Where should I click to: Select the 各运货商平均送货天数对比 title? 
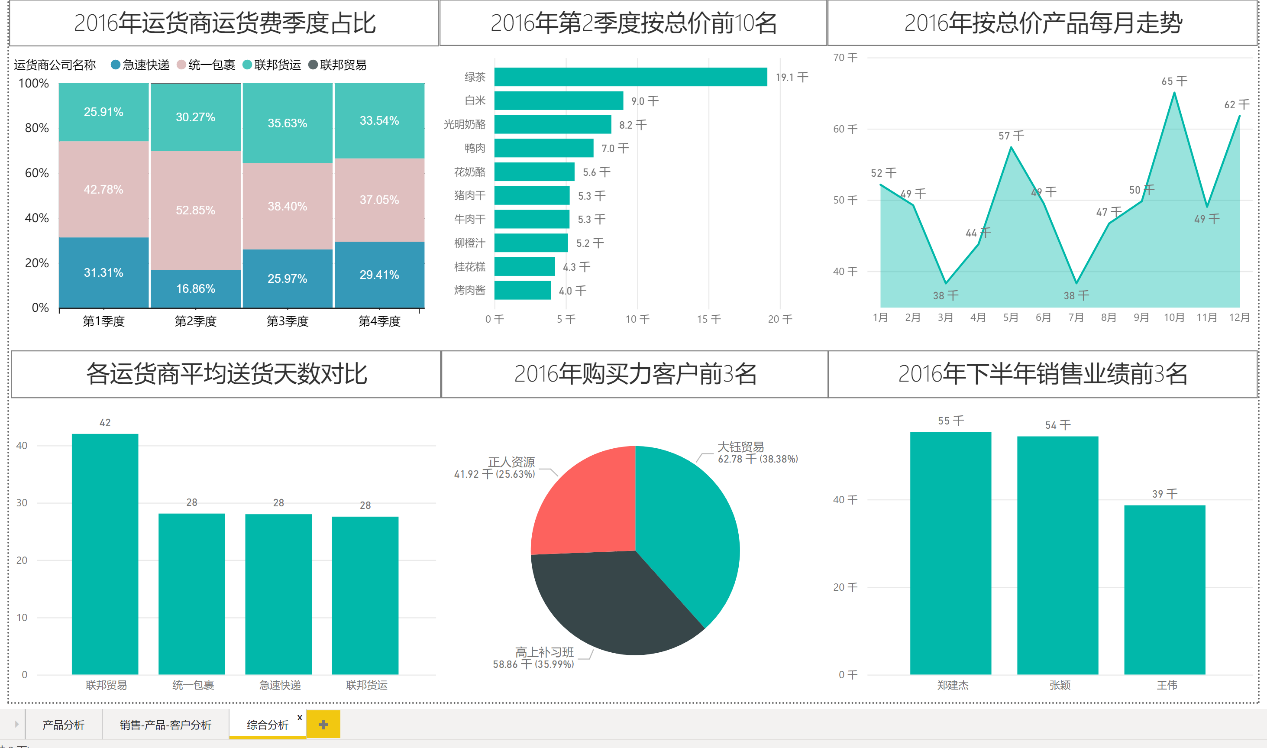pos(227,374)
